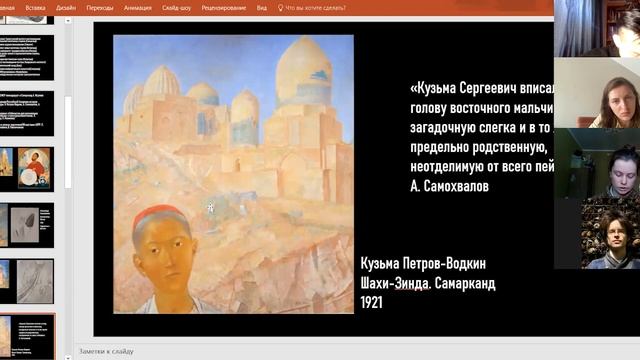Open the Слайд-шоу tab
Screen dimensions: 640x360
tap(176, 8)
